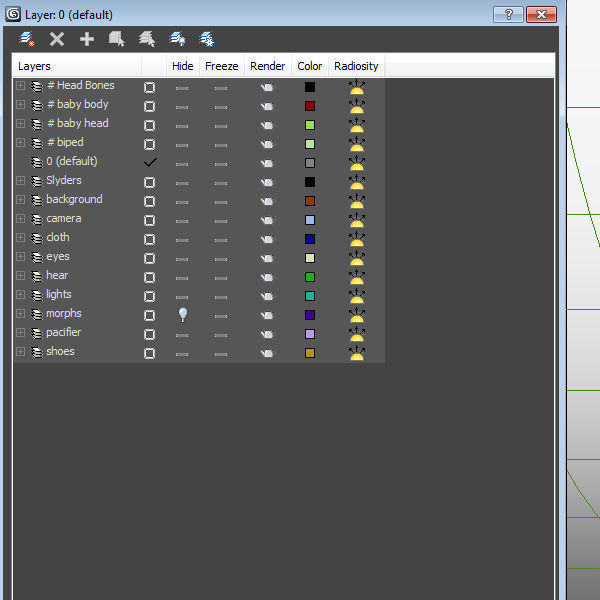
Task: Click the Delete Layer X icon
Action: pyautogui.click(x=57, y=39)
